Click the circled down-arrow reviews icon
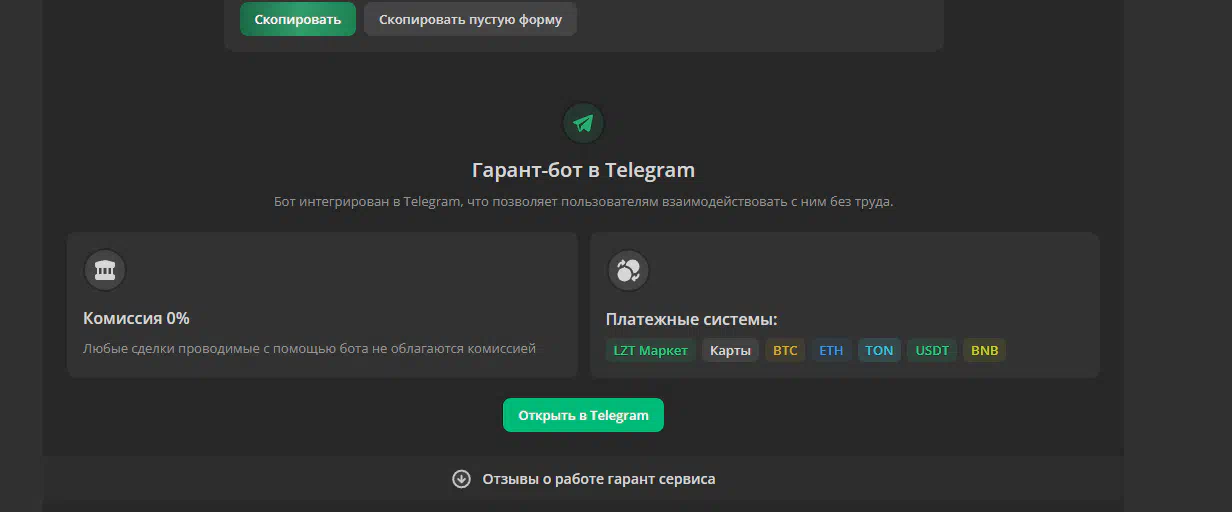 461,478
